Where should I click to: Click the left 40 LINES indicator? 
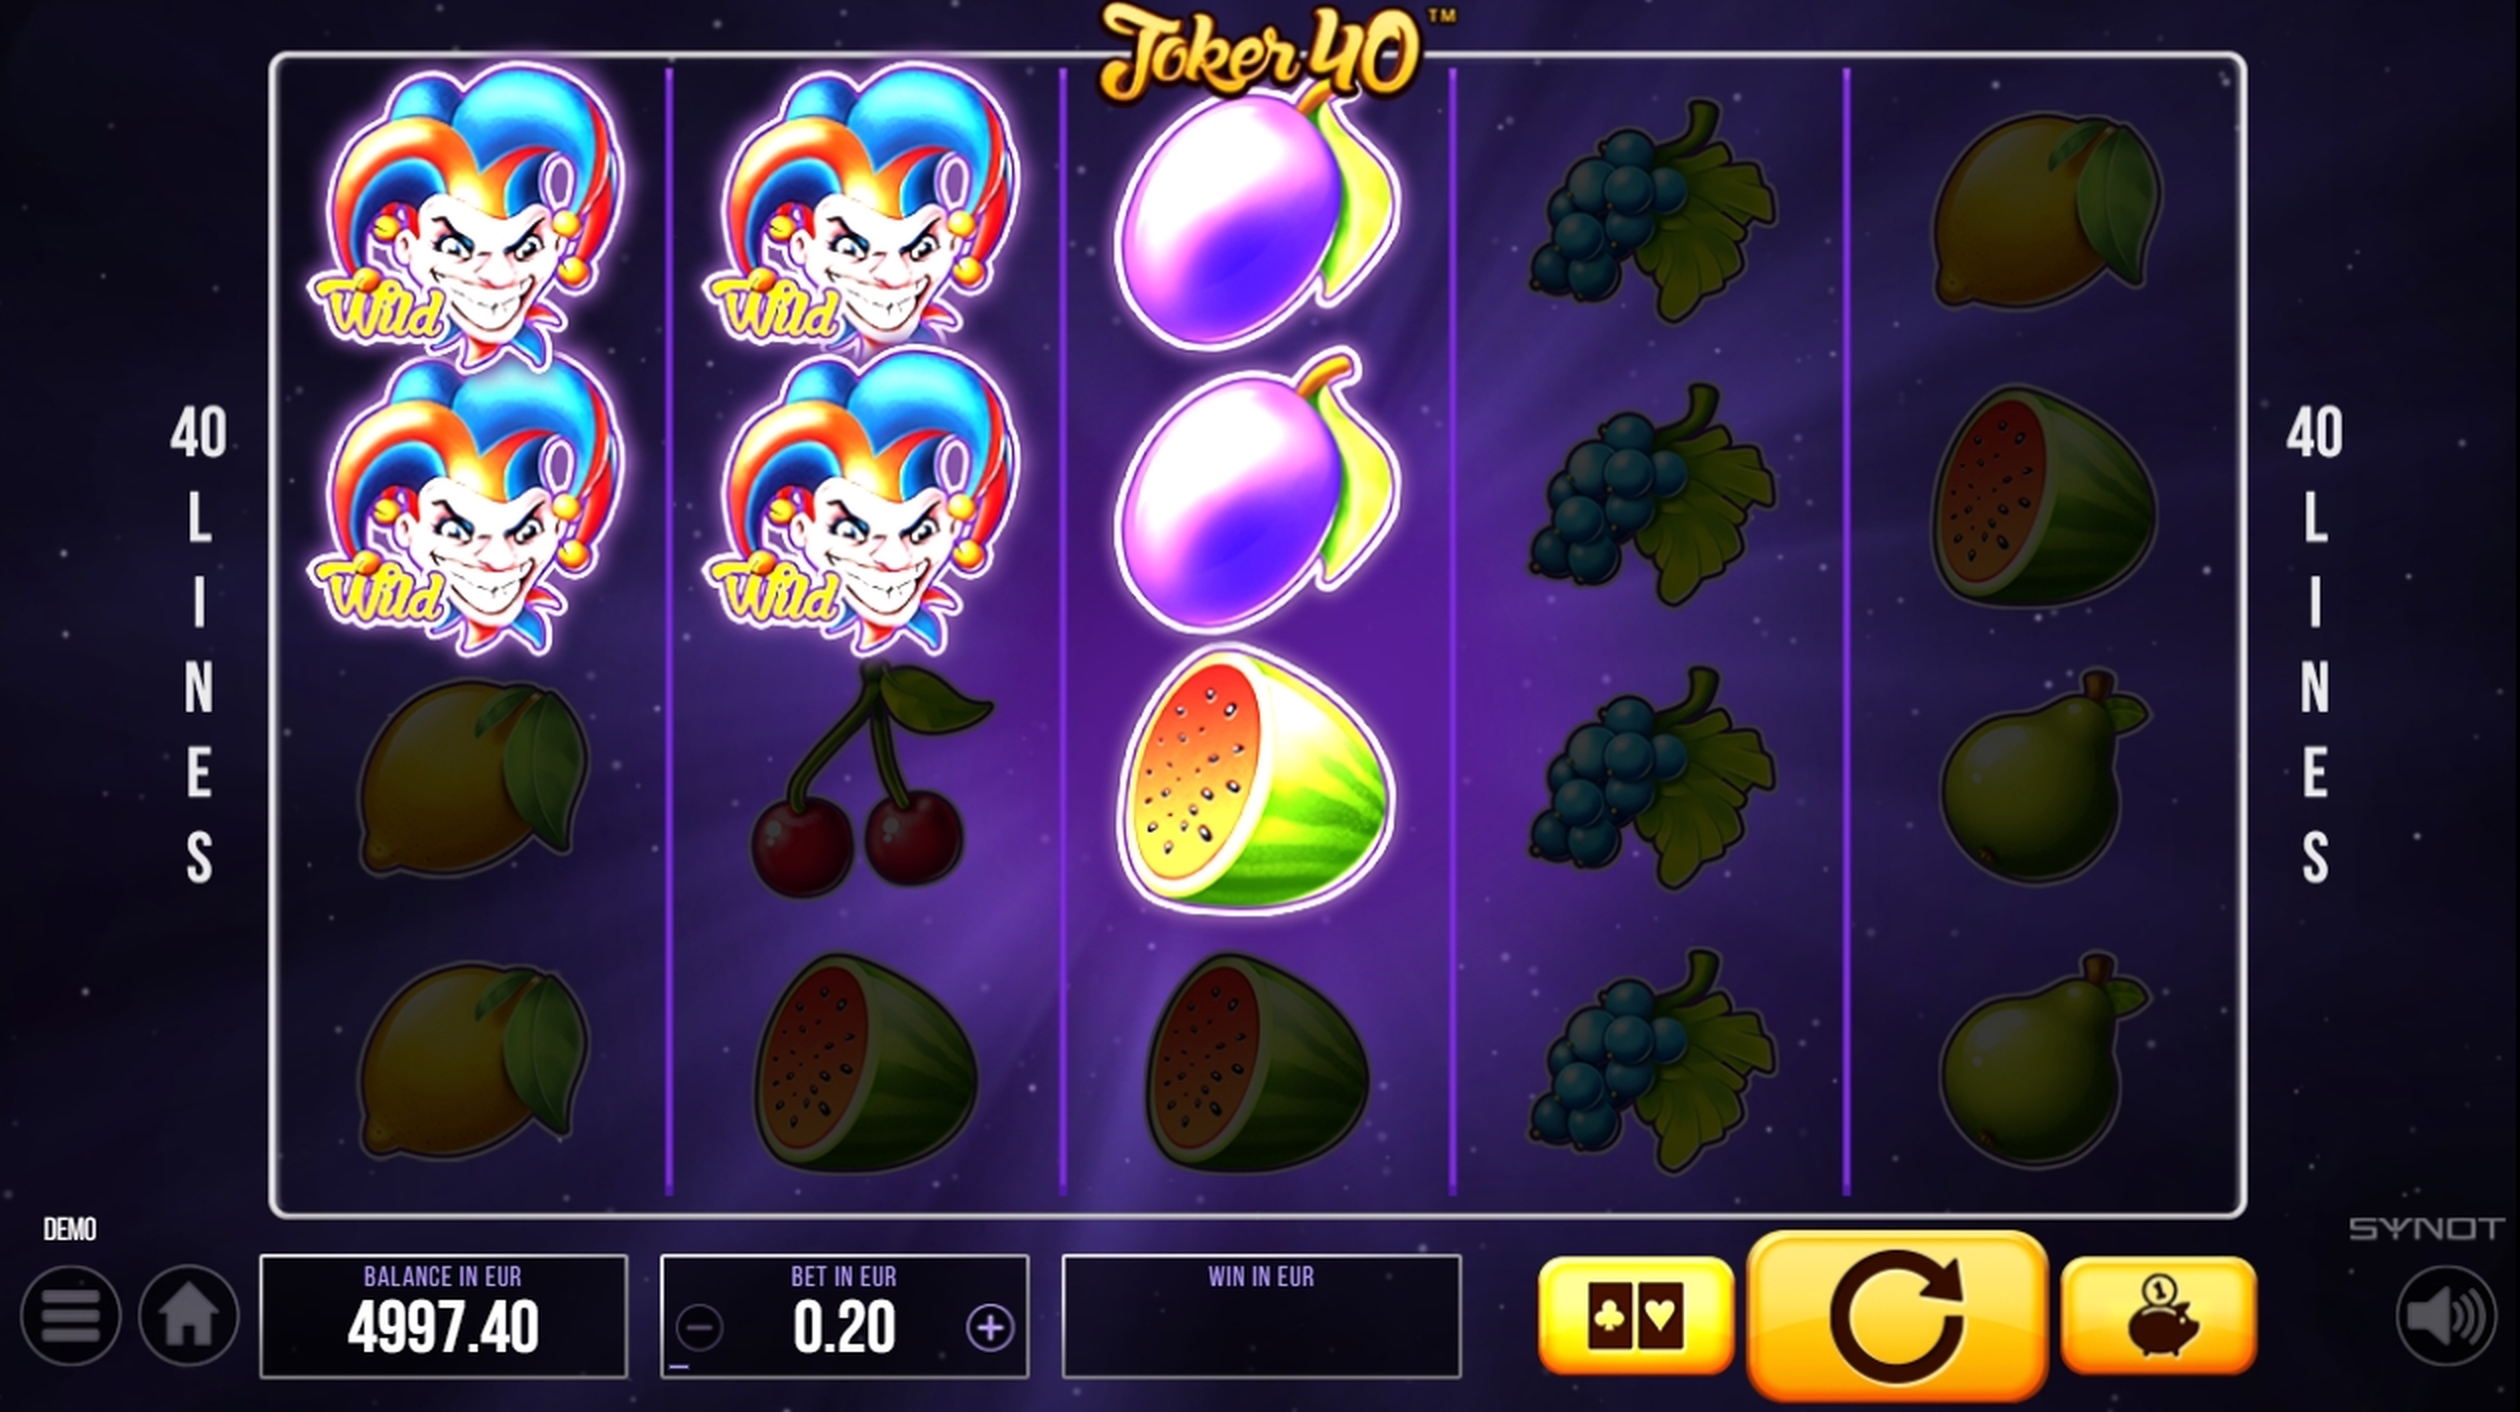pos(198,644)
